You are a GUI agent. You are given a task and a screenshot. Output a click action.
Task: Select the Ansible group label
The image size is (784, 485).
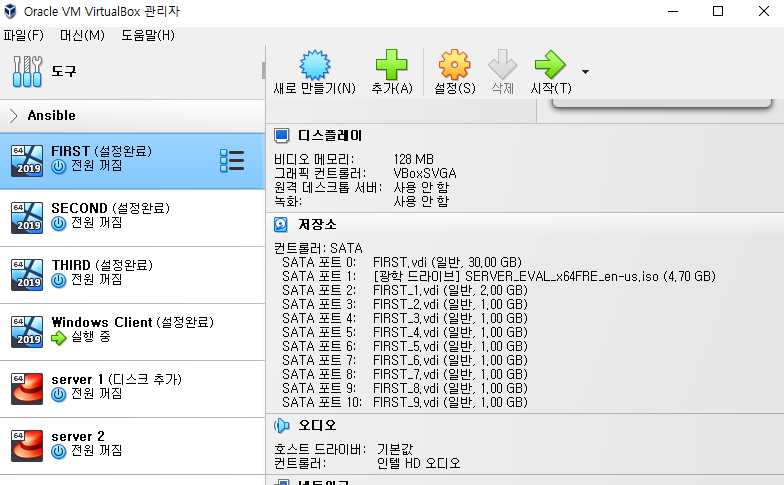click(52, 116)
